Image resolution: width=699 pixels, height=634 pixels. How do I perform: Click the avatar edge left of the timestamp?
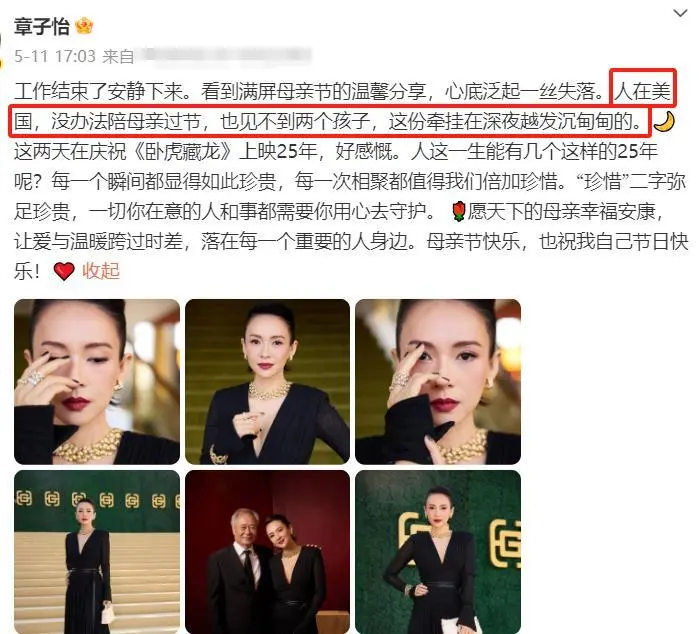pyautogui.click(x=2, y=49)
